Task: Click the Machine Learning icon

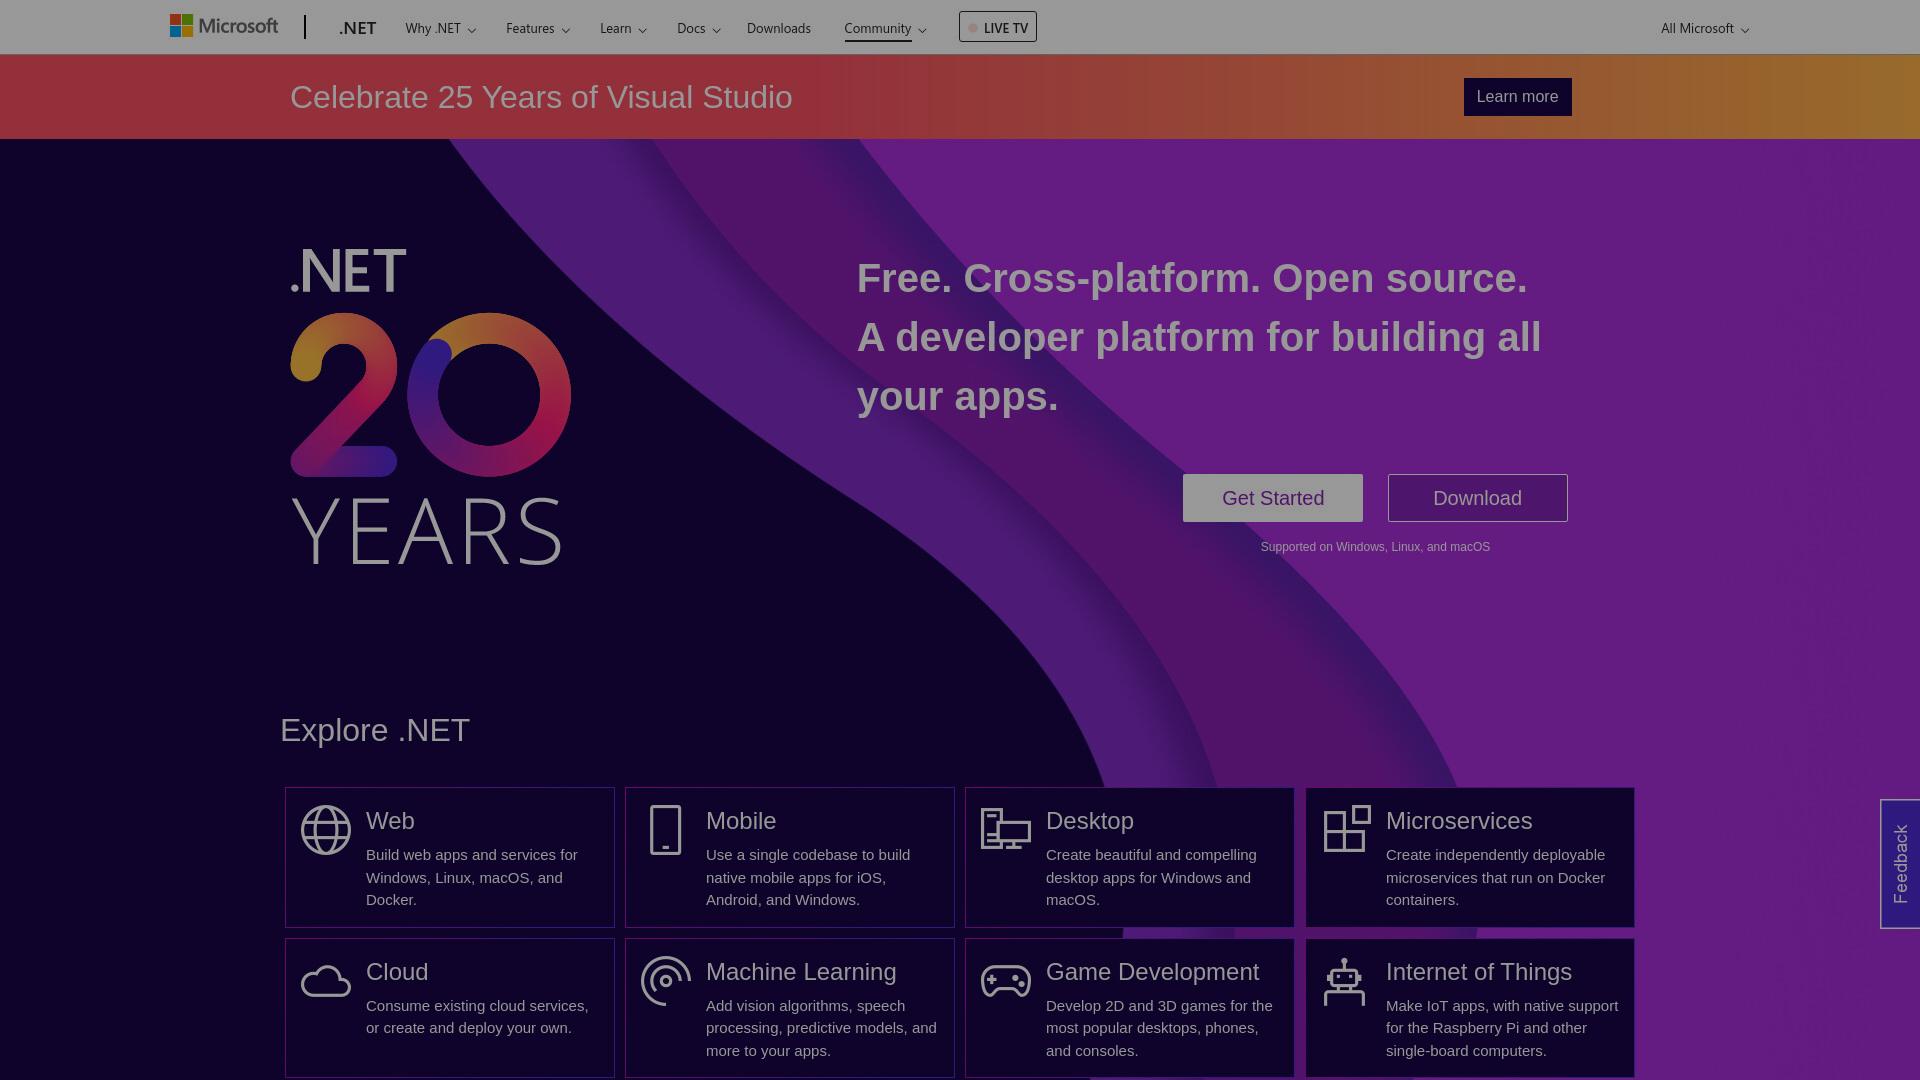Action: pyautogui.click(x=666, y=981)
